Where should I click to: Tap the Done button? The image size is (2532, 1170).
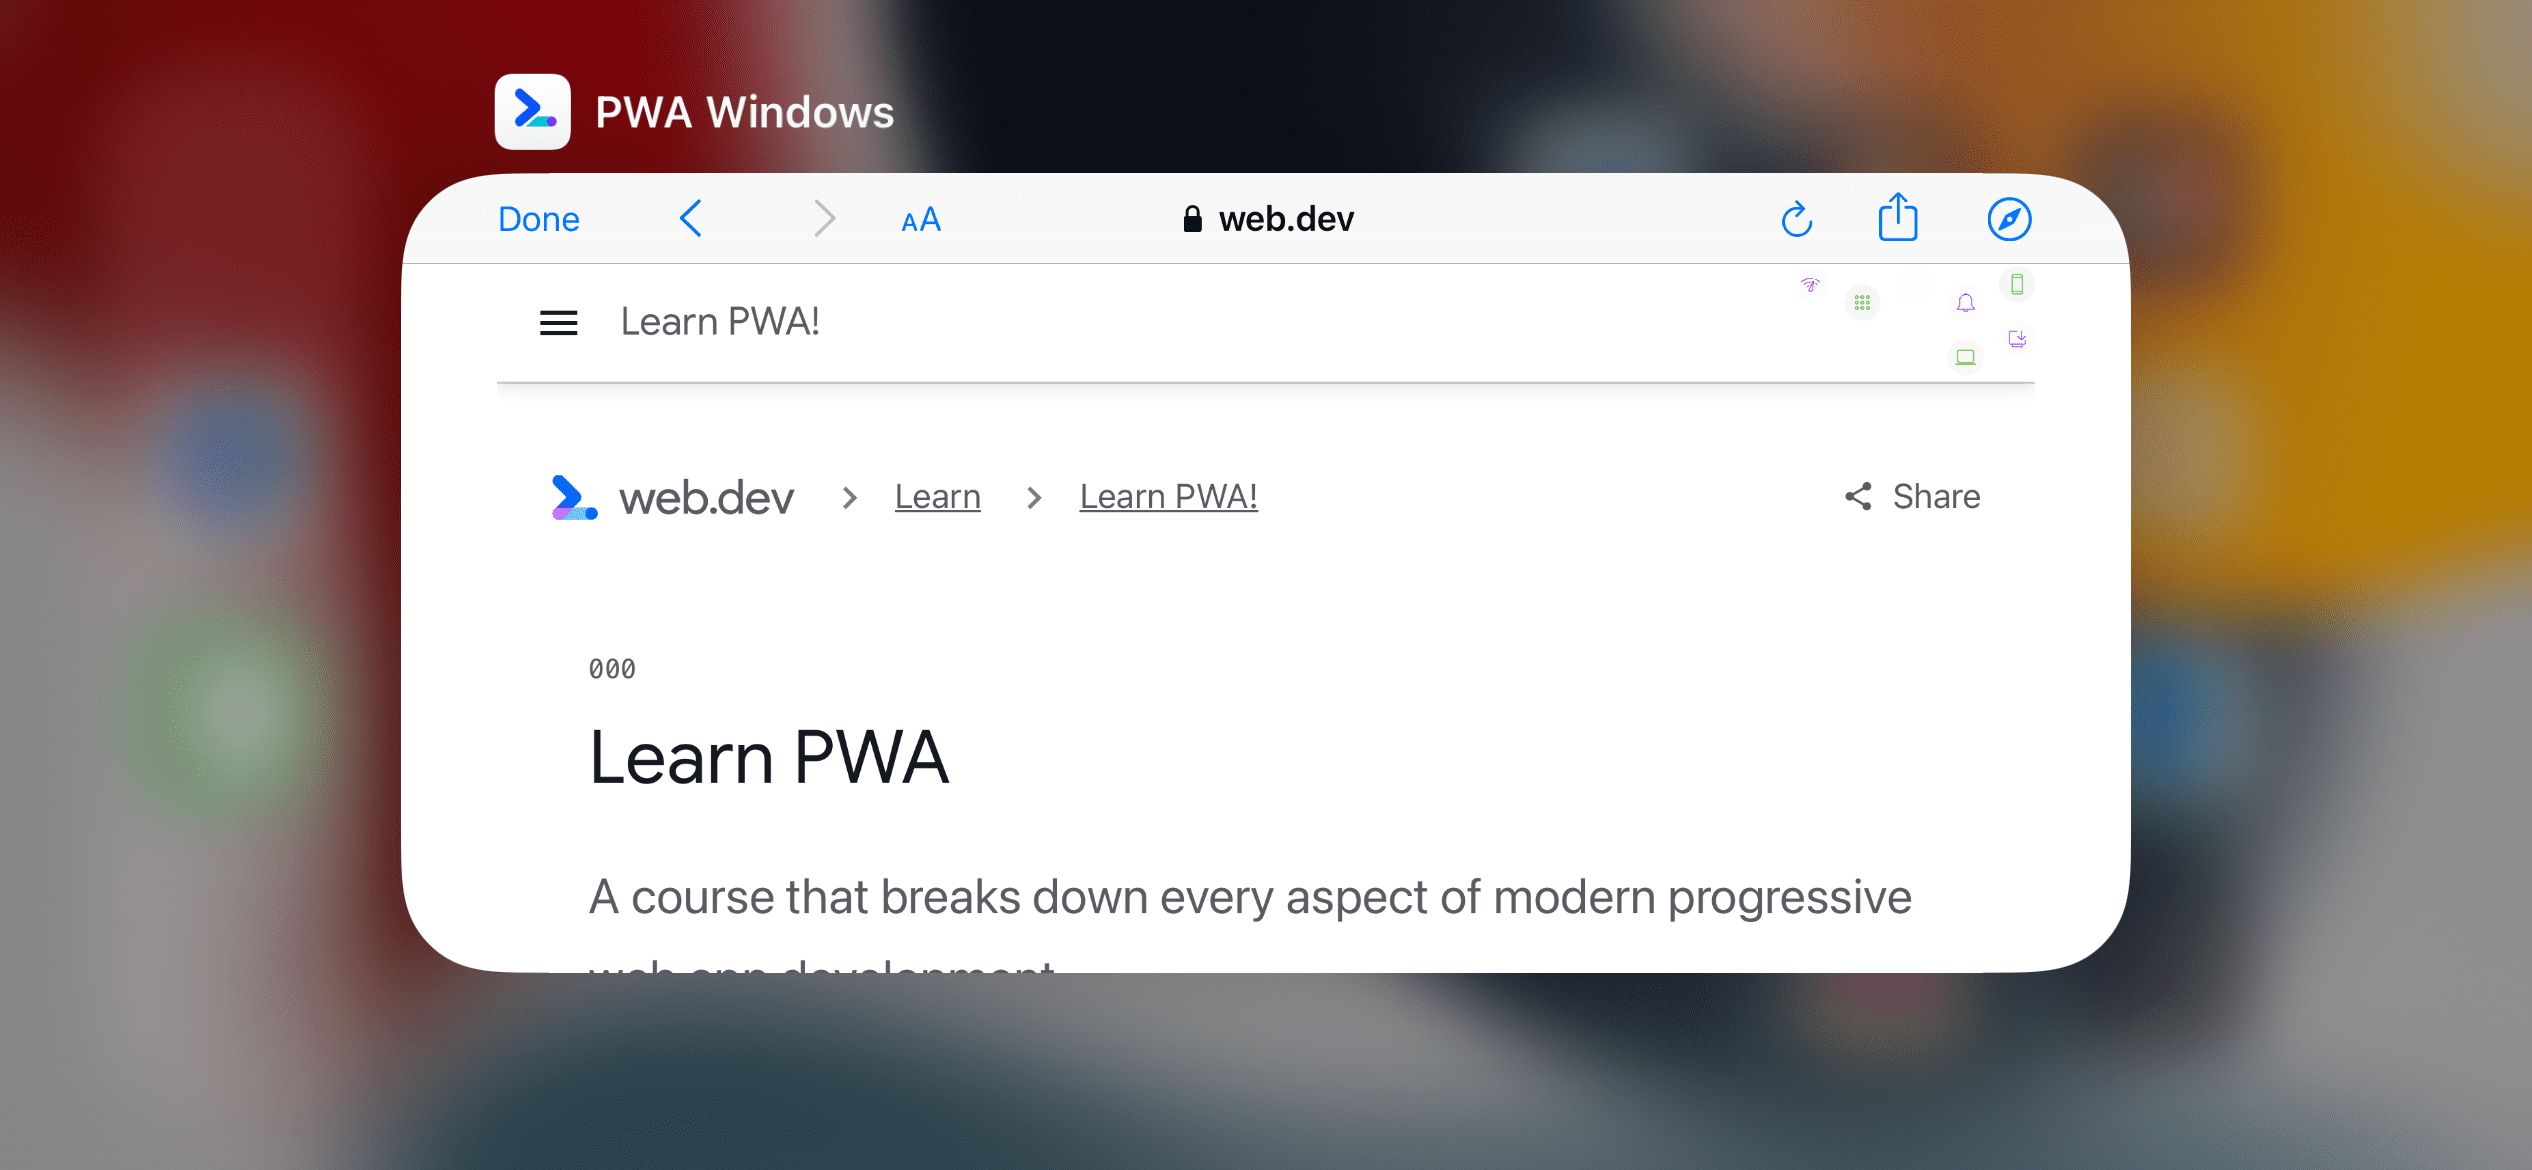(x=538, y=218)
